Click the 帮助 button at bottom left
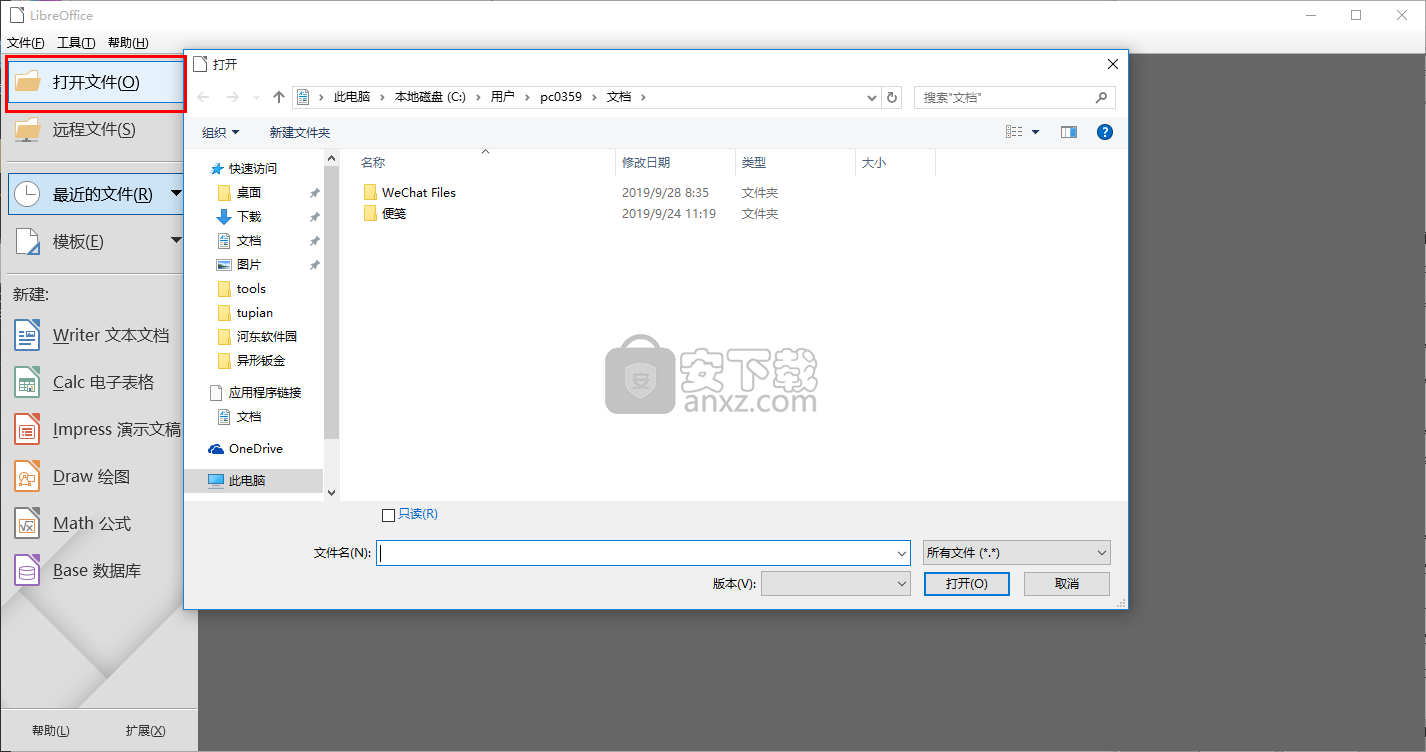Screen dimensions: 1426x752 50,731
